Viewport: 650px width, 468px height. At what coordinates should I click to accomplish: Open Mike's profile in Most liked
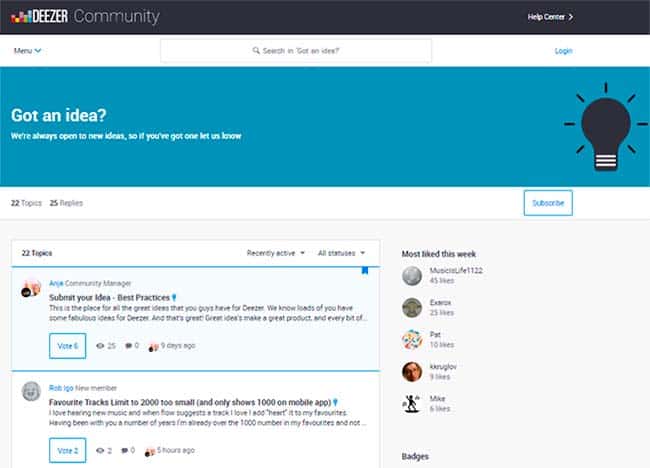point(437,398)
